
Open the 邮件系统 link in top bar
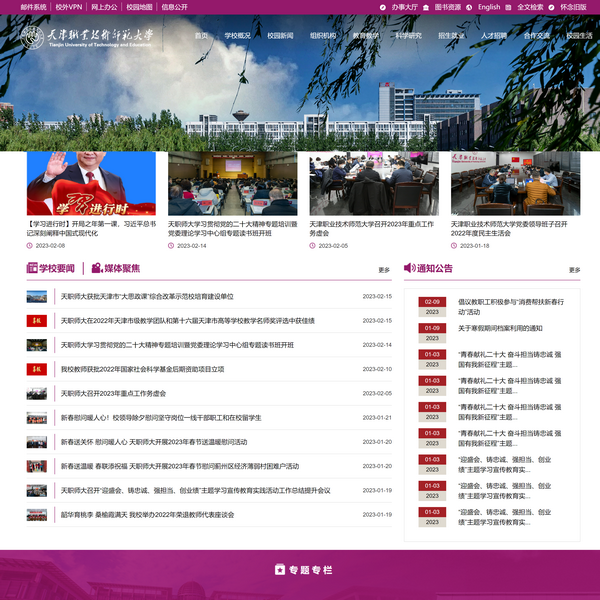click(x=33, y=7)
